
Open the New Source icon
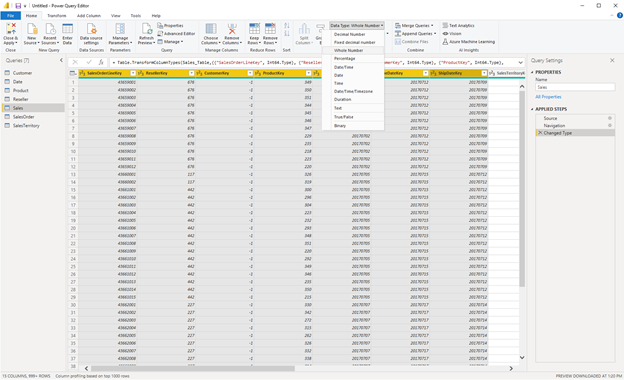click(x=31, y=29)
